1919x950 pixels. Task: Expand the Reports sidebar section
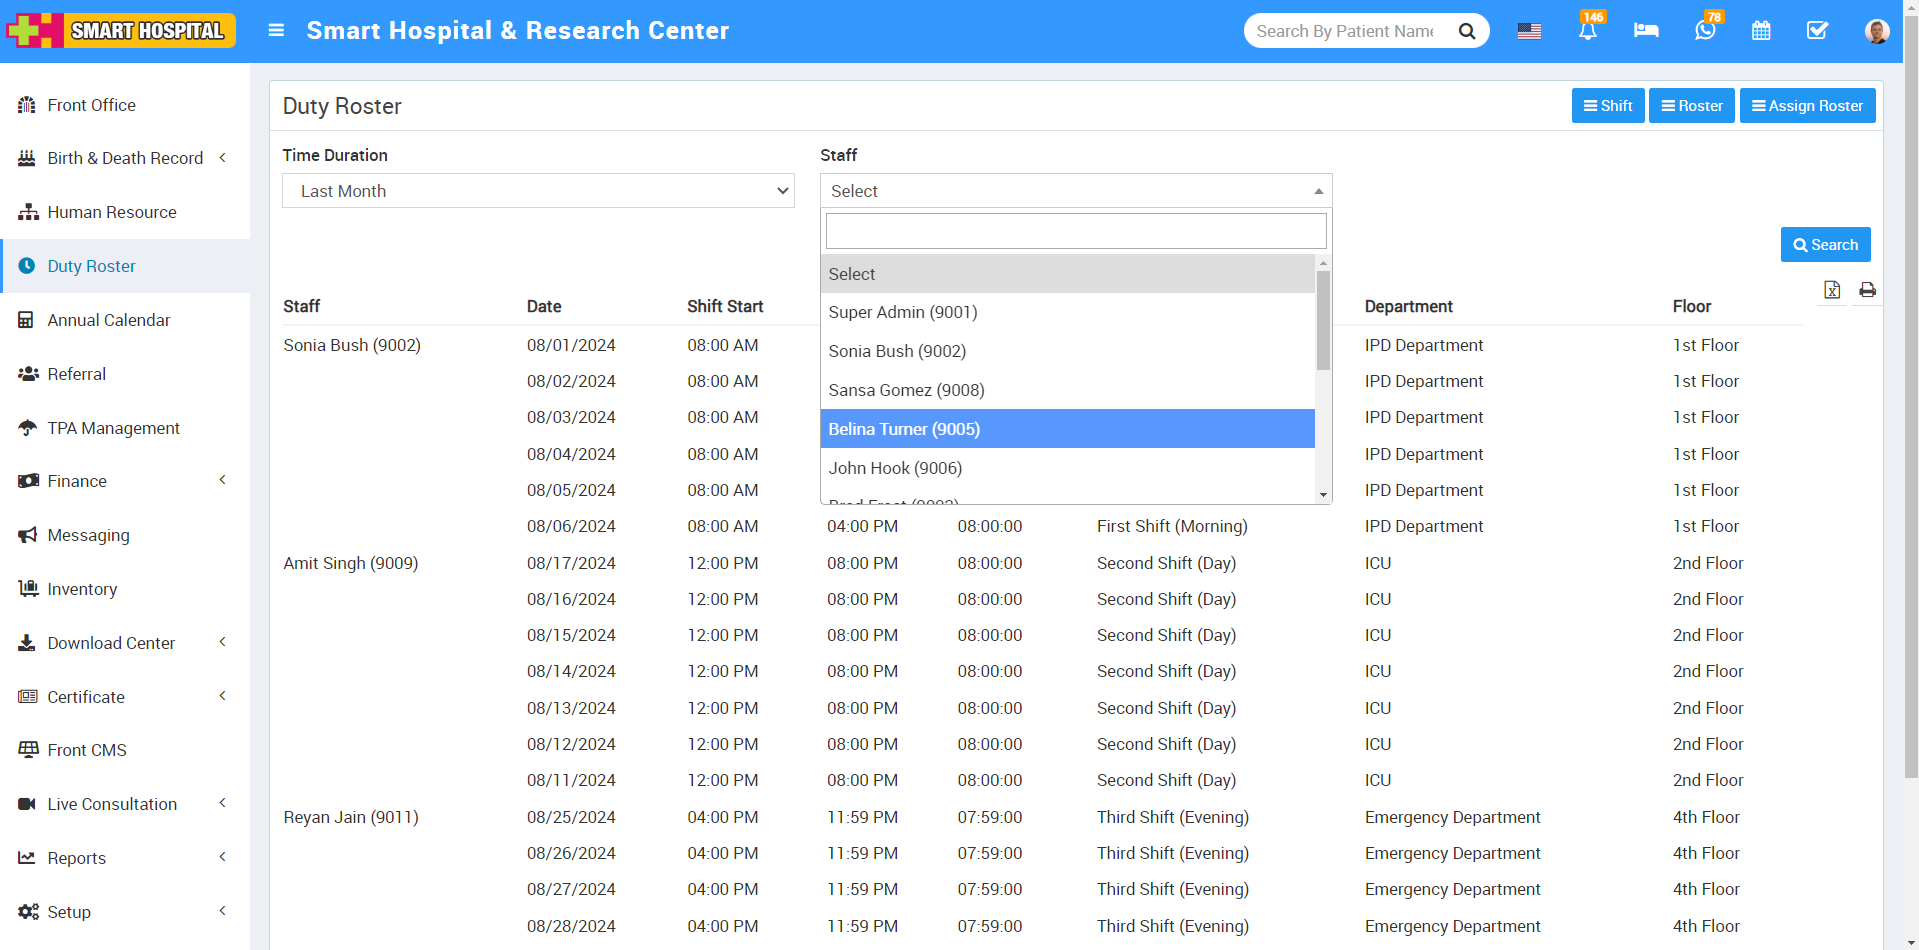coord(77,858)
